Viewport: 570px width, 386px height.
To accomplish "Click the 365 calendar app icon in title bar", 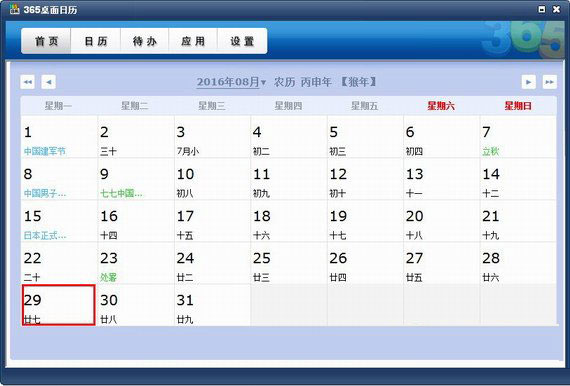I will click(x=14, y=9).
